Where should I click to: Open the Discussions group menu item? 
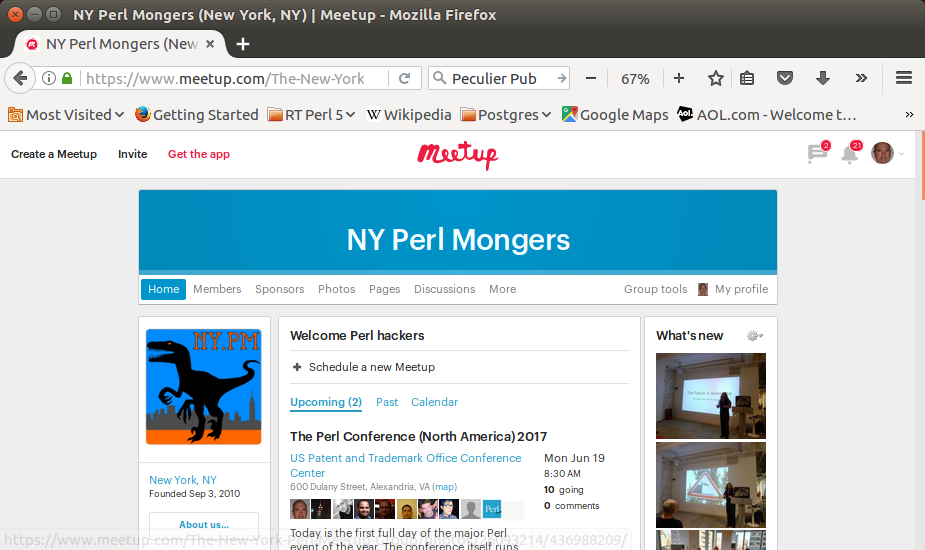(444, 289)
